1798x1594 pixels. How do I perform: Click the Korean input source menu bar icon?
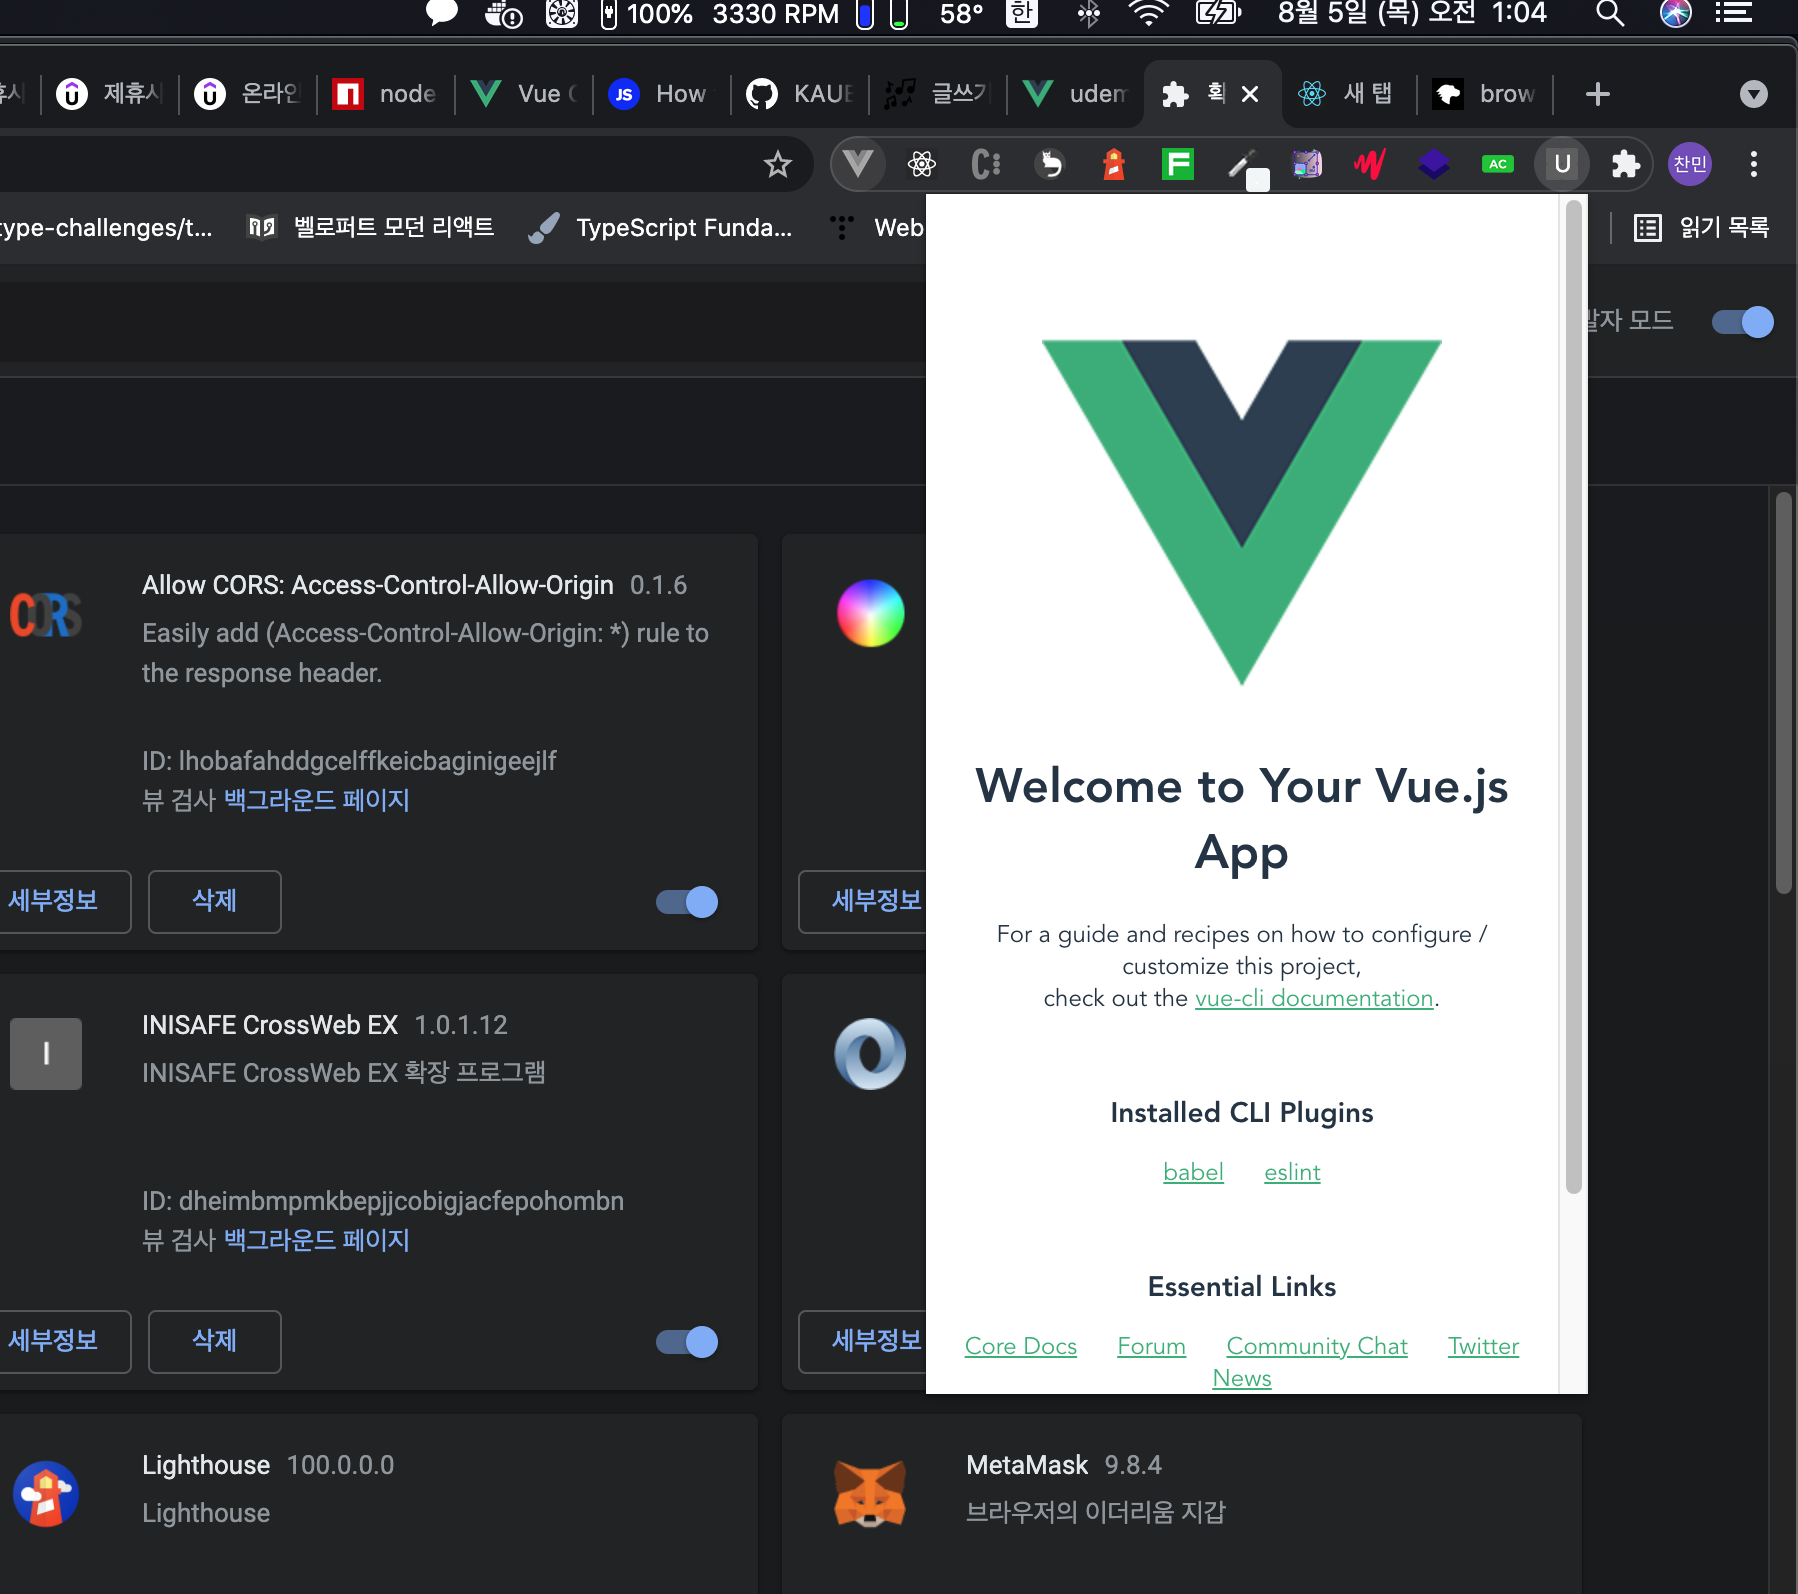point(1021,14)
